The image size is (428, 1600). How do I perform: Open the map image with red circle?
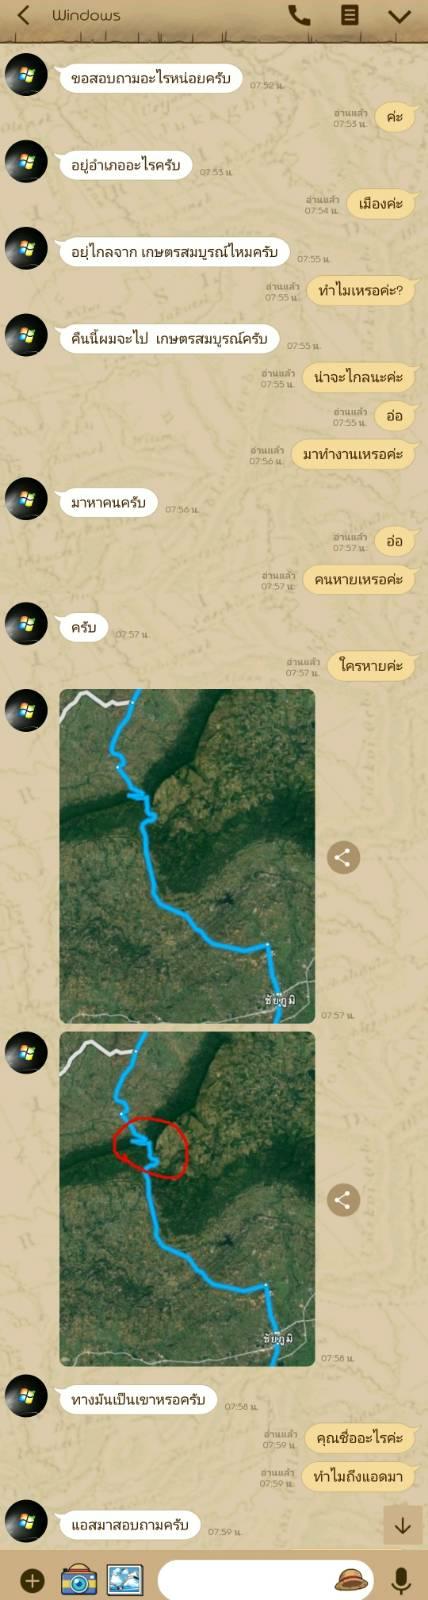tap(187, 1199)
